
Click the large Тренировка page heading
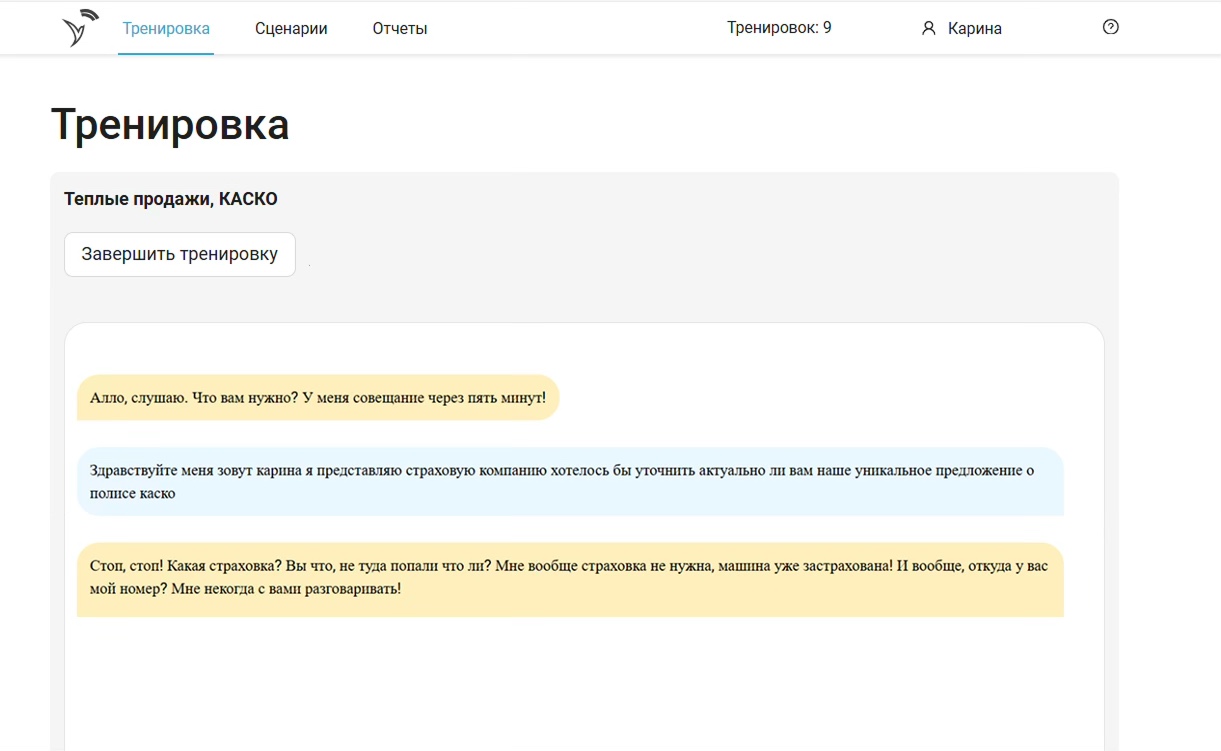tap(170, 125)
